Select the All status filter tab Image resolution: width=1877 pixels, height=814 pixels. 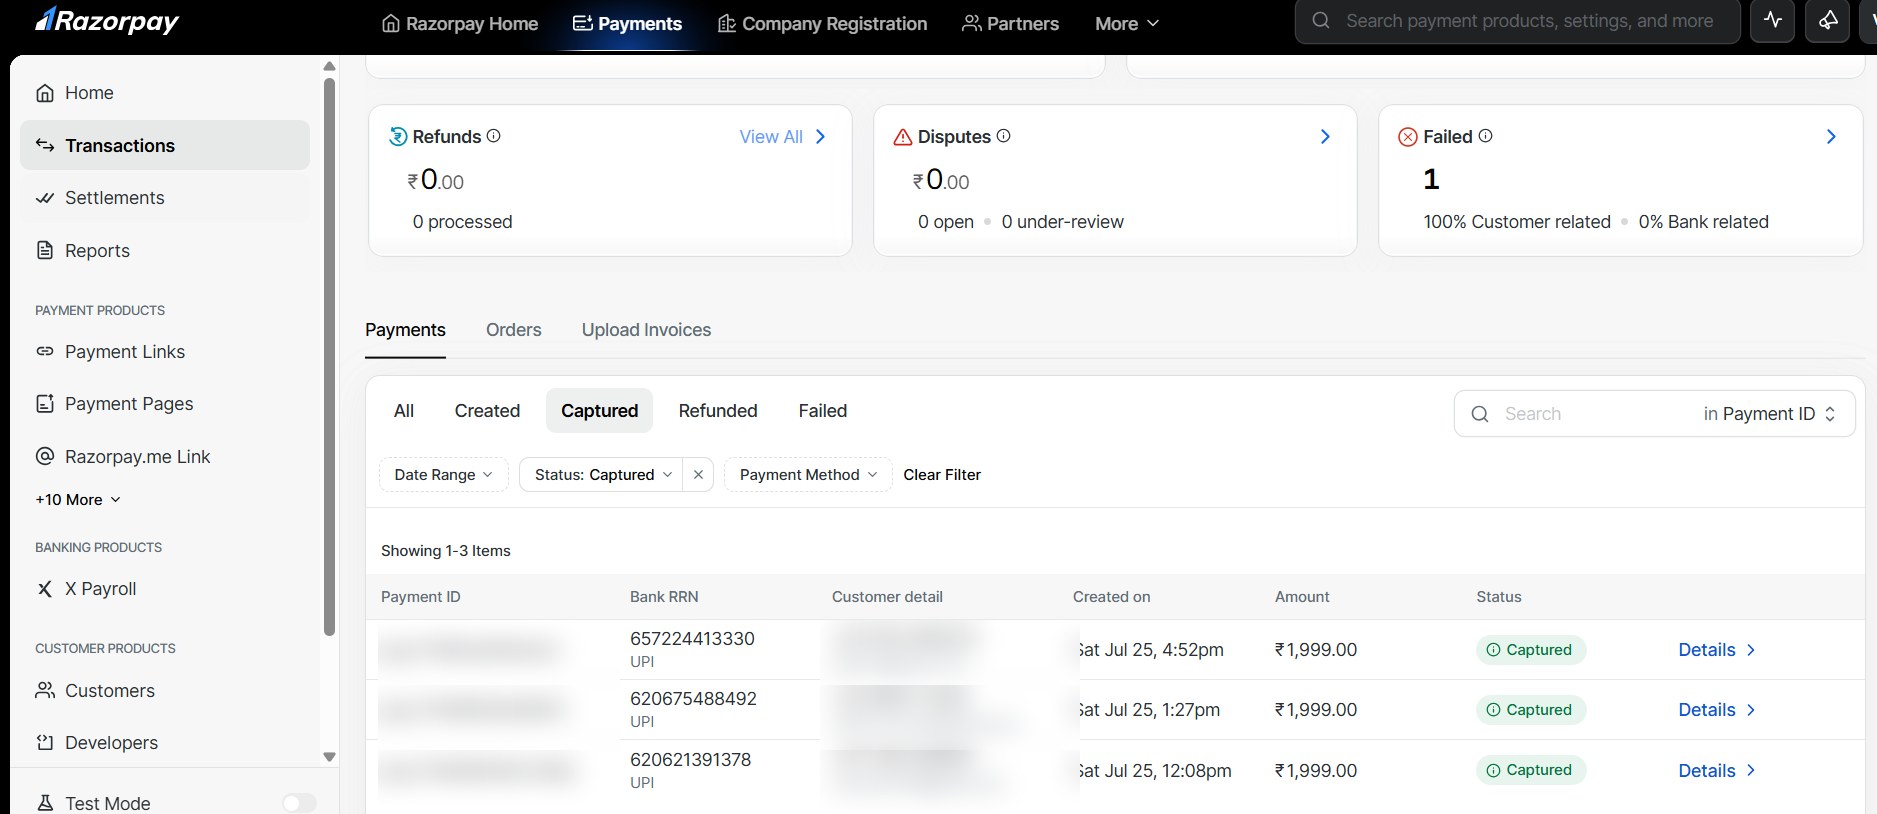[404, 411]
